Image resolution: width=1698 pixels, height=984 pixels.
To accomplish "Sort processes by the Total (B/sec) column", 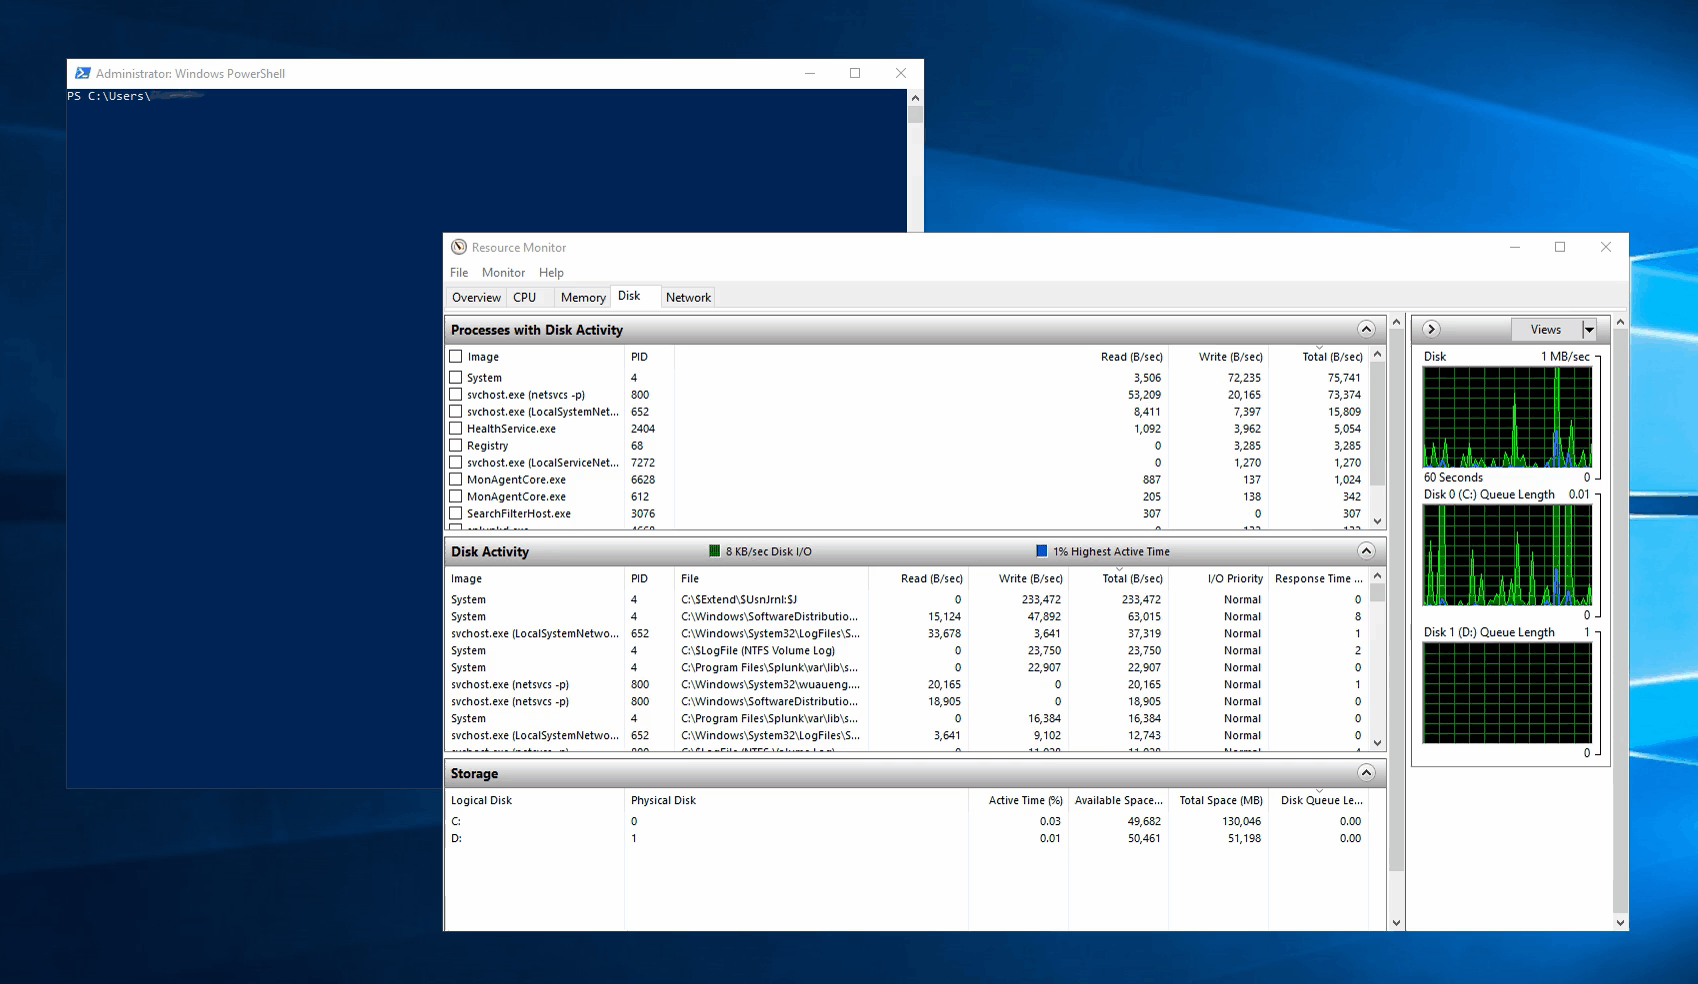I will 1332,356.
